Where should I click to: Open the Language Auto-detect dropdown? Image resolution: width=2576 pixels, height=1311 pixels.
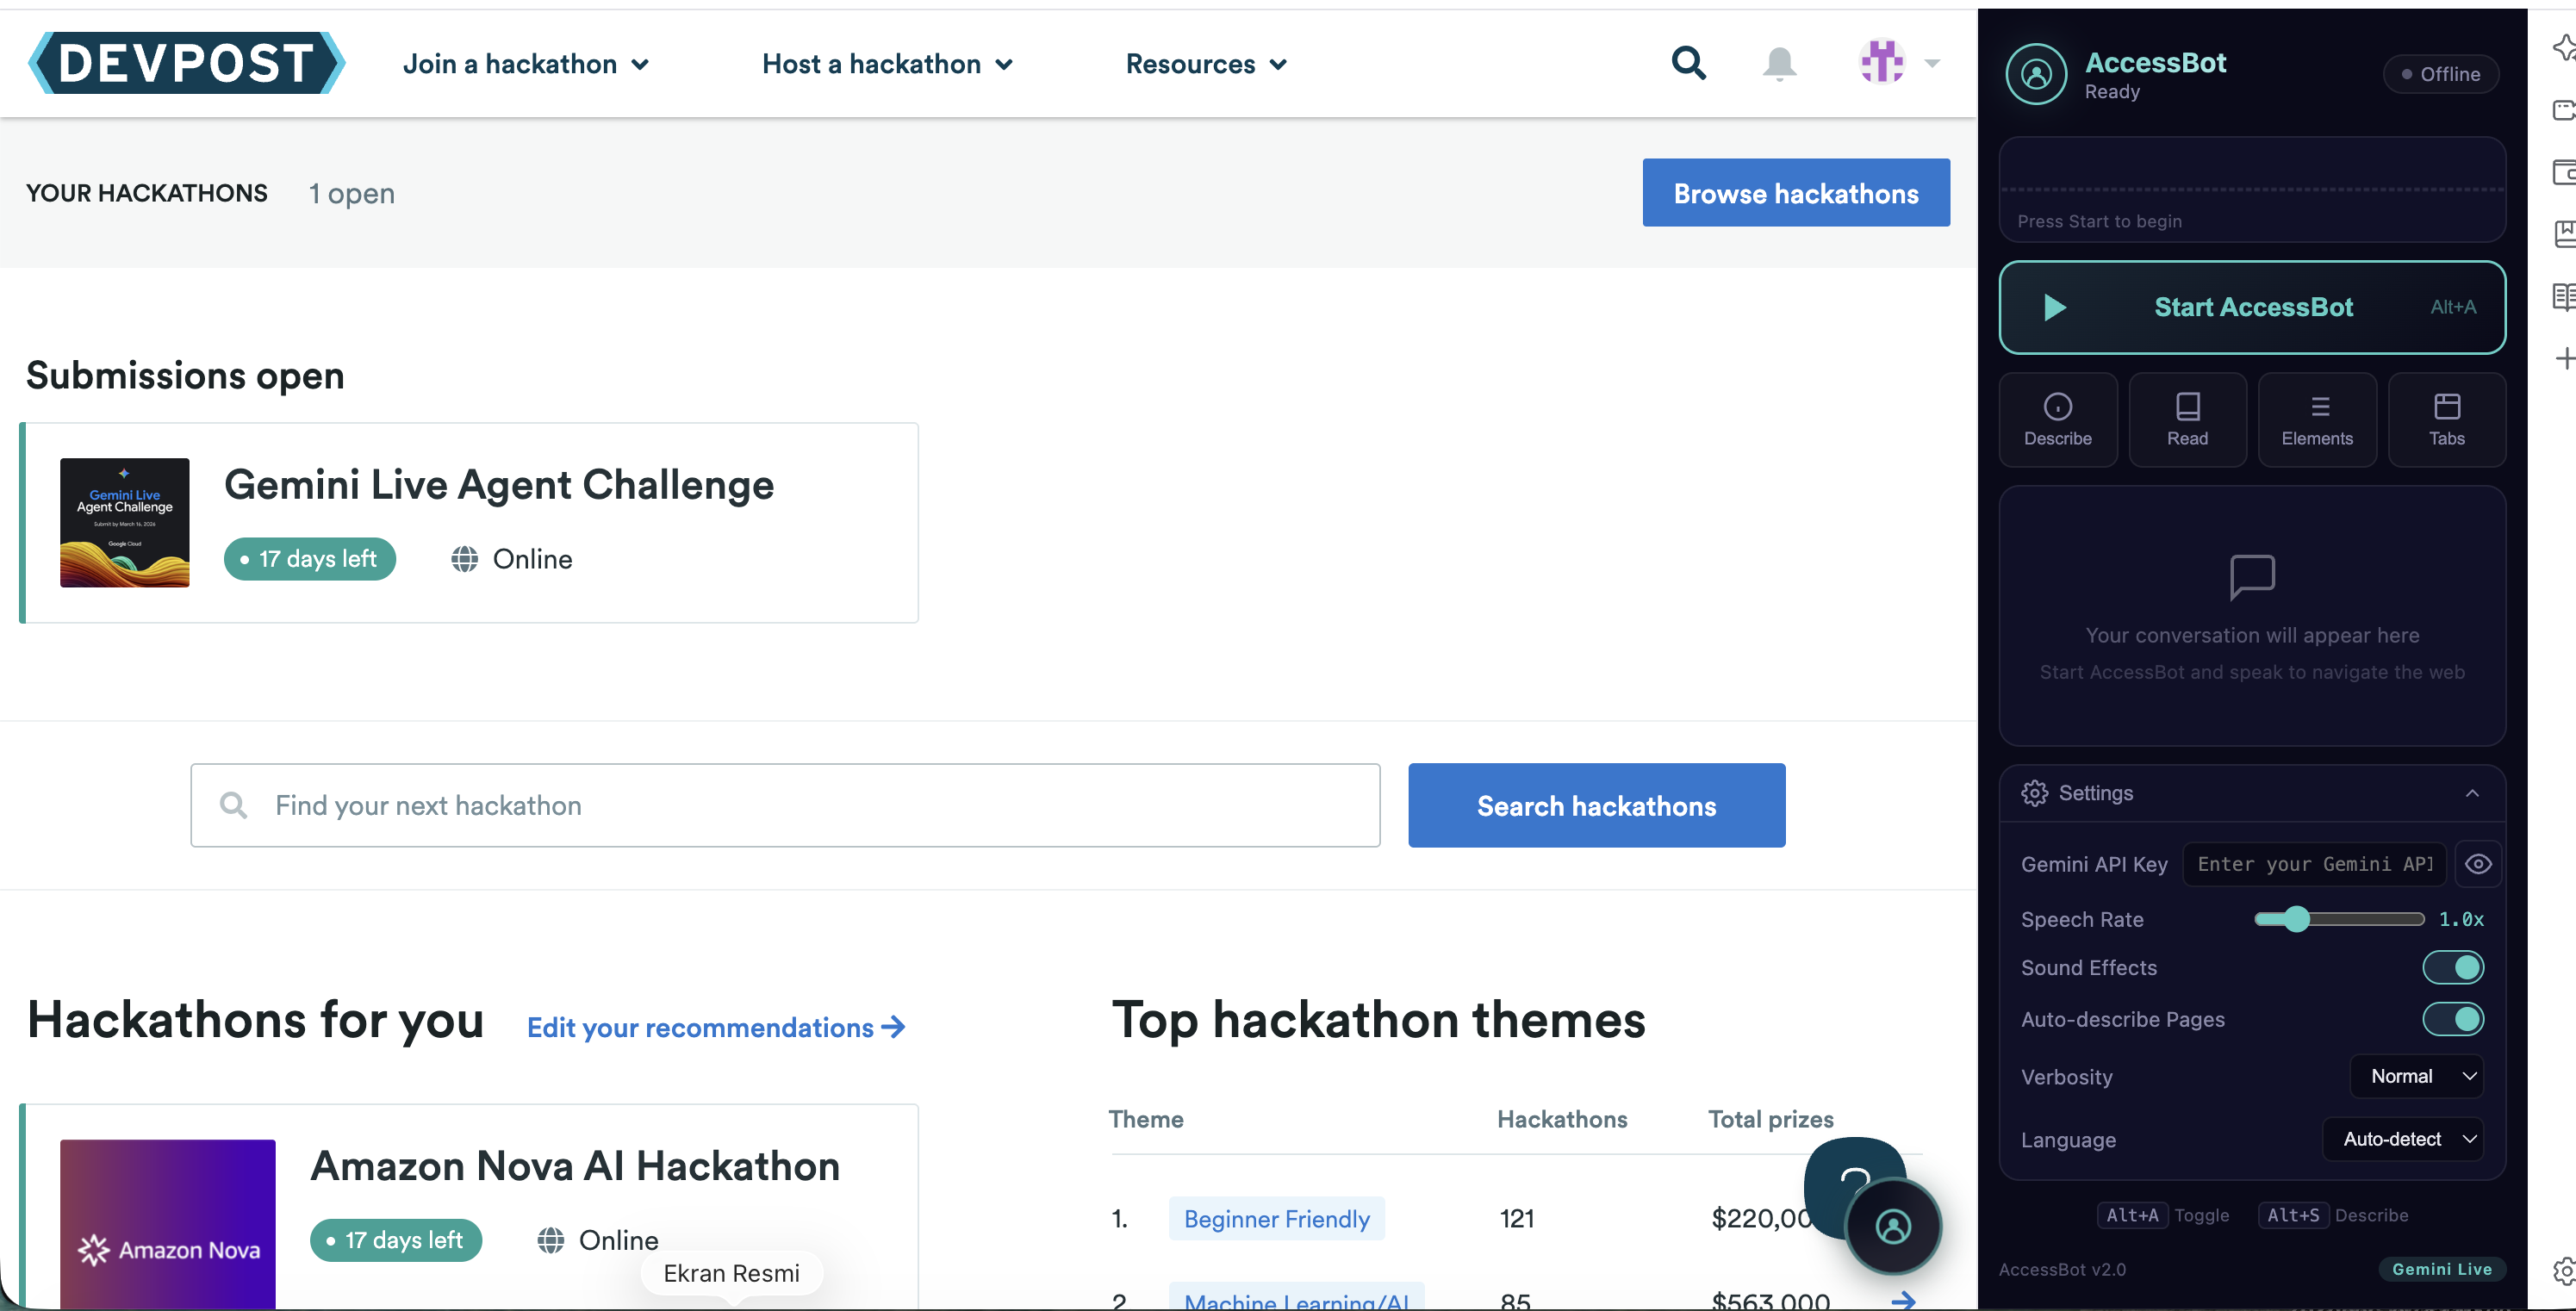2402,1139
